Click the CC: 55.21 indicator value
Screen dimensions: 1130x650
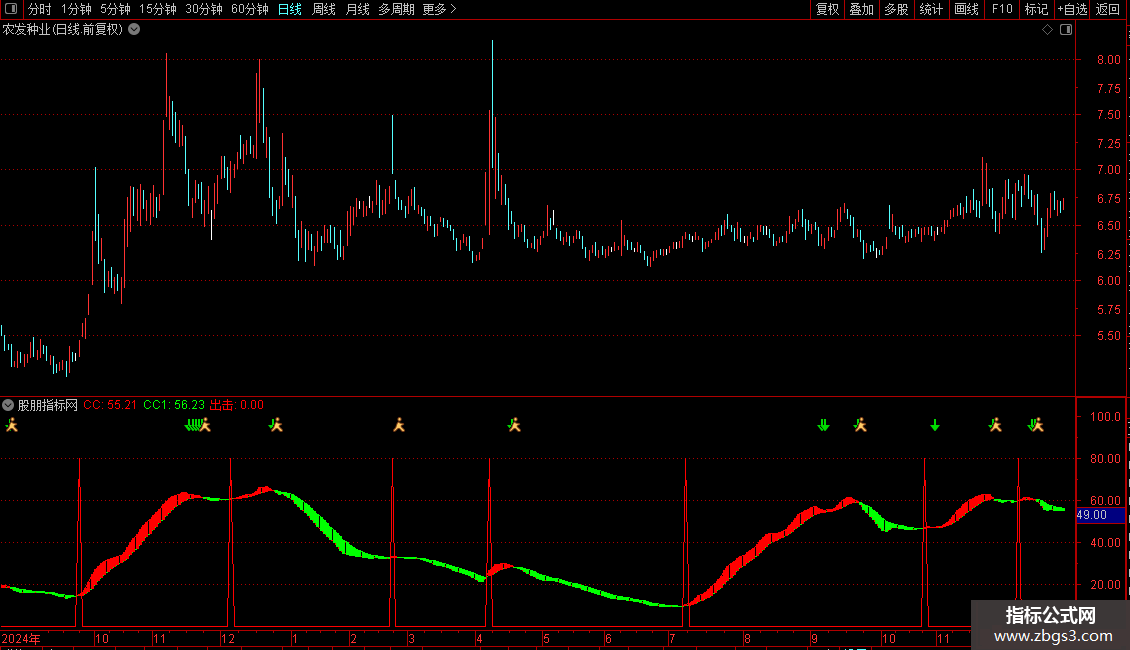point(110,405)
